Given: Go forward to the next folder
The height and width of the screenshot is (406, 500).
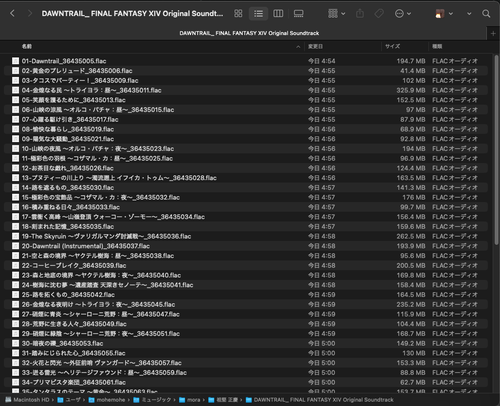Looking at the screenshot, I should [30, 13].
